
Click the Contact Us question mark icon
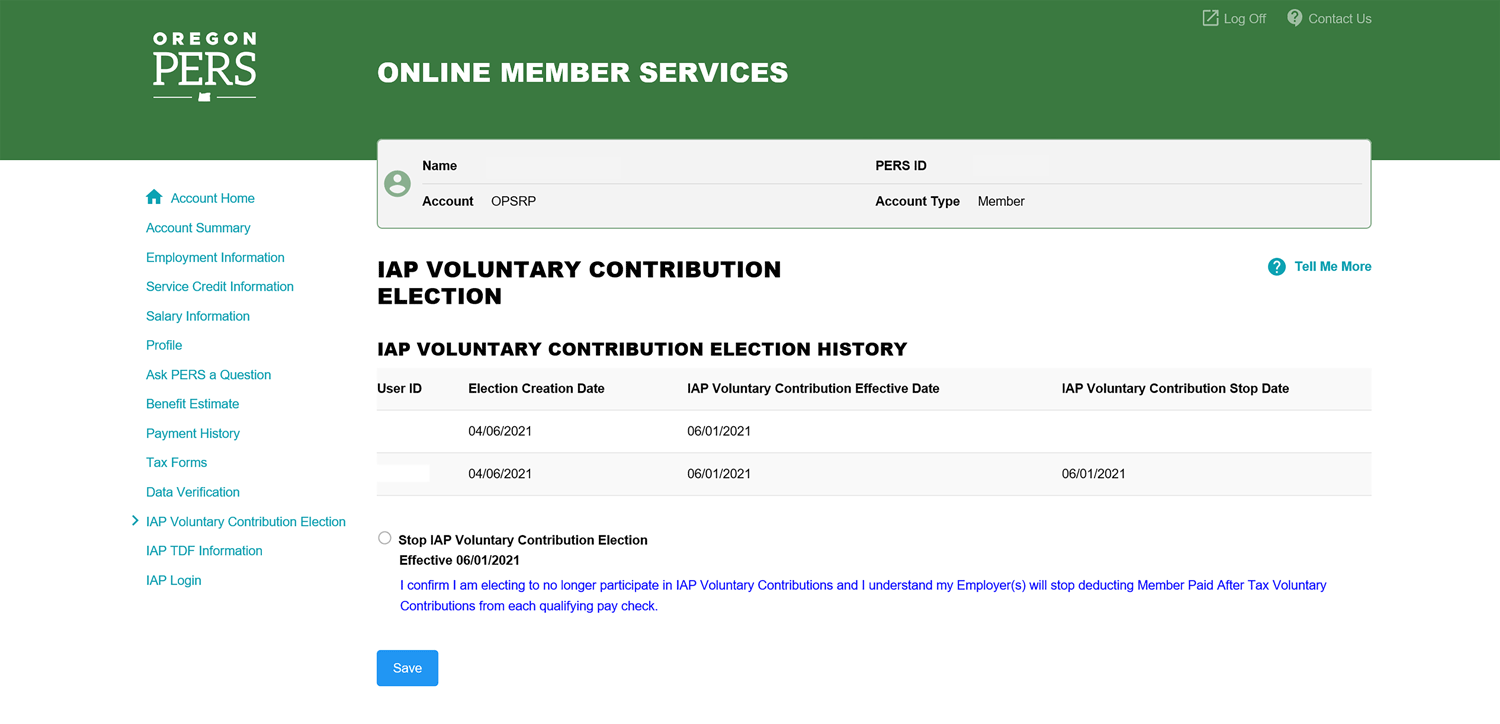pyautogui.click(x=1294, y=18)
